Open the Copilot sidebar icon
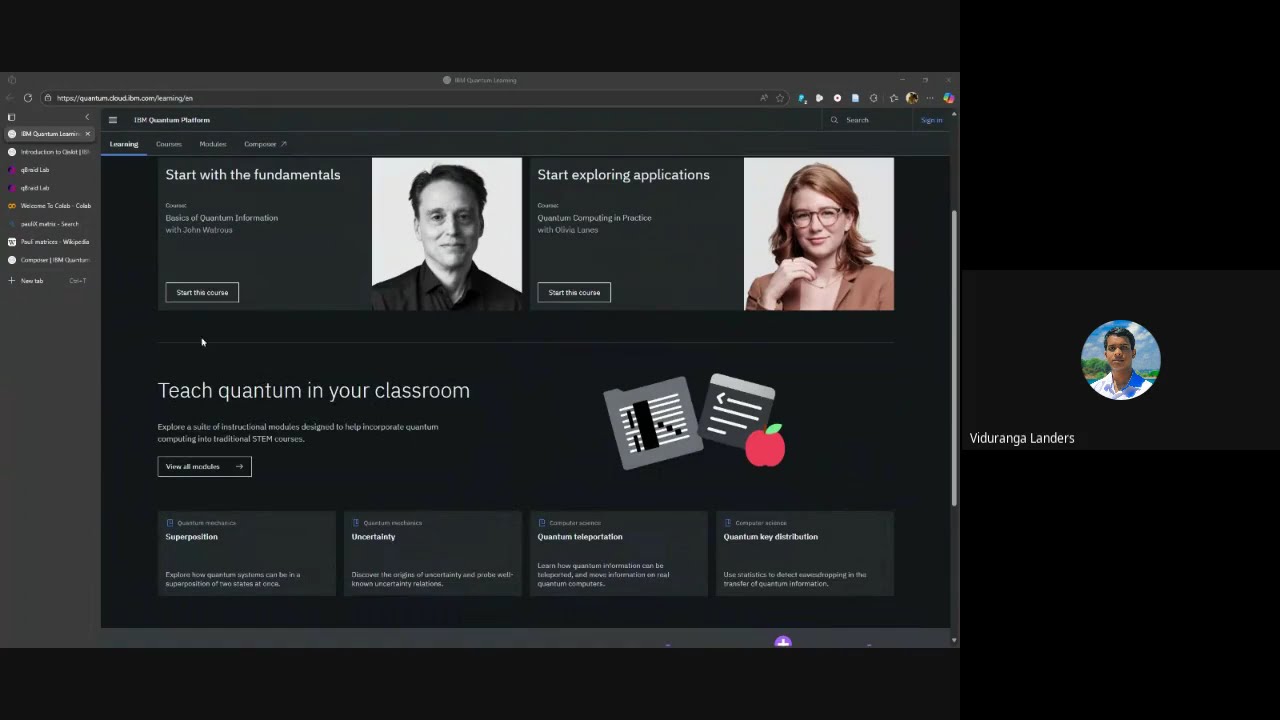 tap(948, 98)
